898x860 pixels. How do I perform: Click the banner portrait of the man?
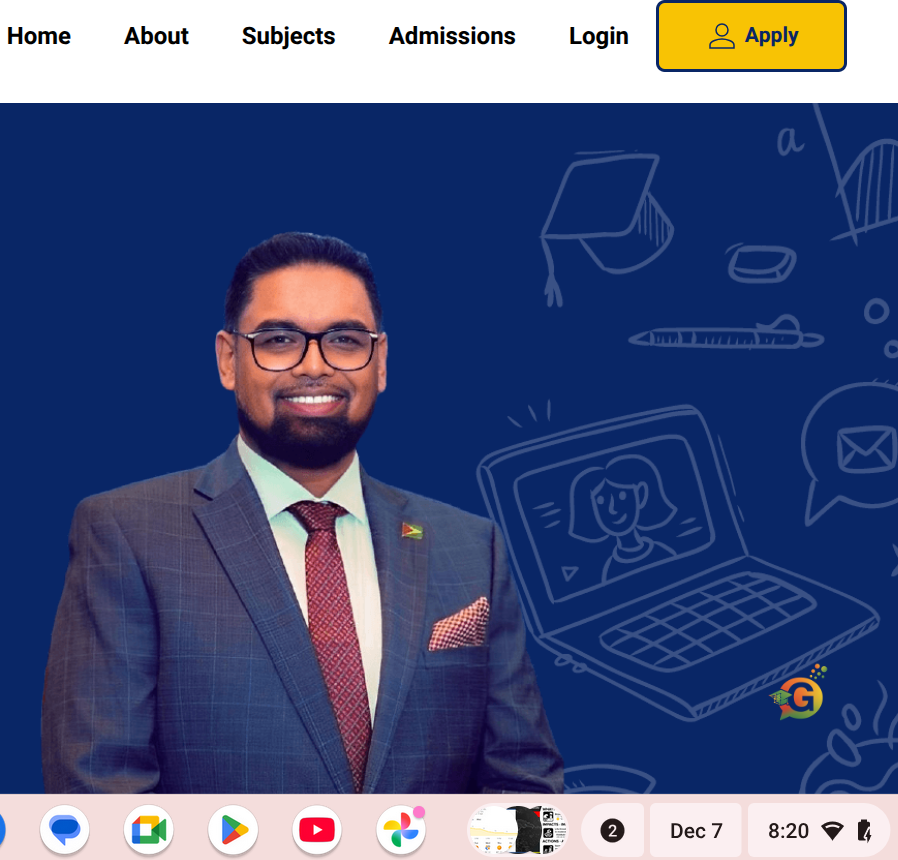(301, 512)
